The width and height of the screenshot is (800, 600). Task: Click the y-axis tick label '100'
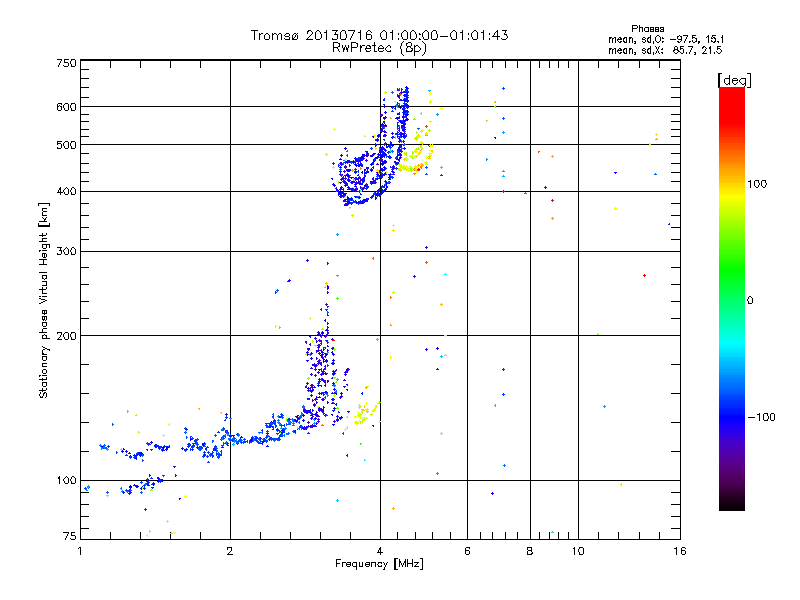click(x=66, y=481)
